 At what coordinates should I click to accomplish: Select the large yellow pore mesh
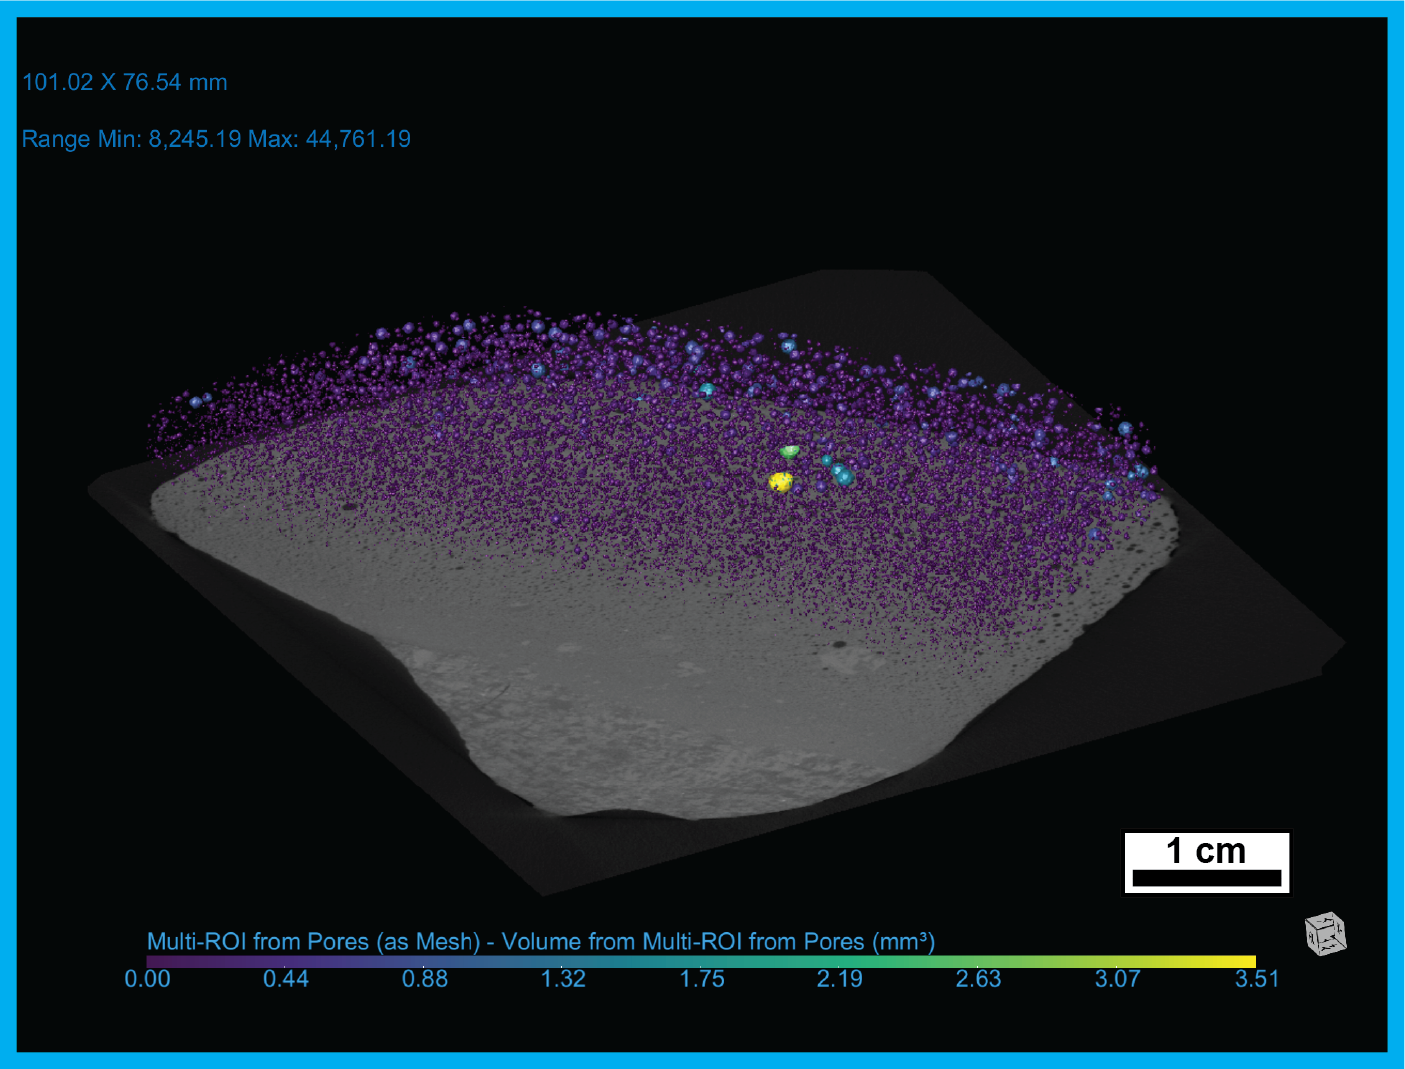(x=780, y=482)
